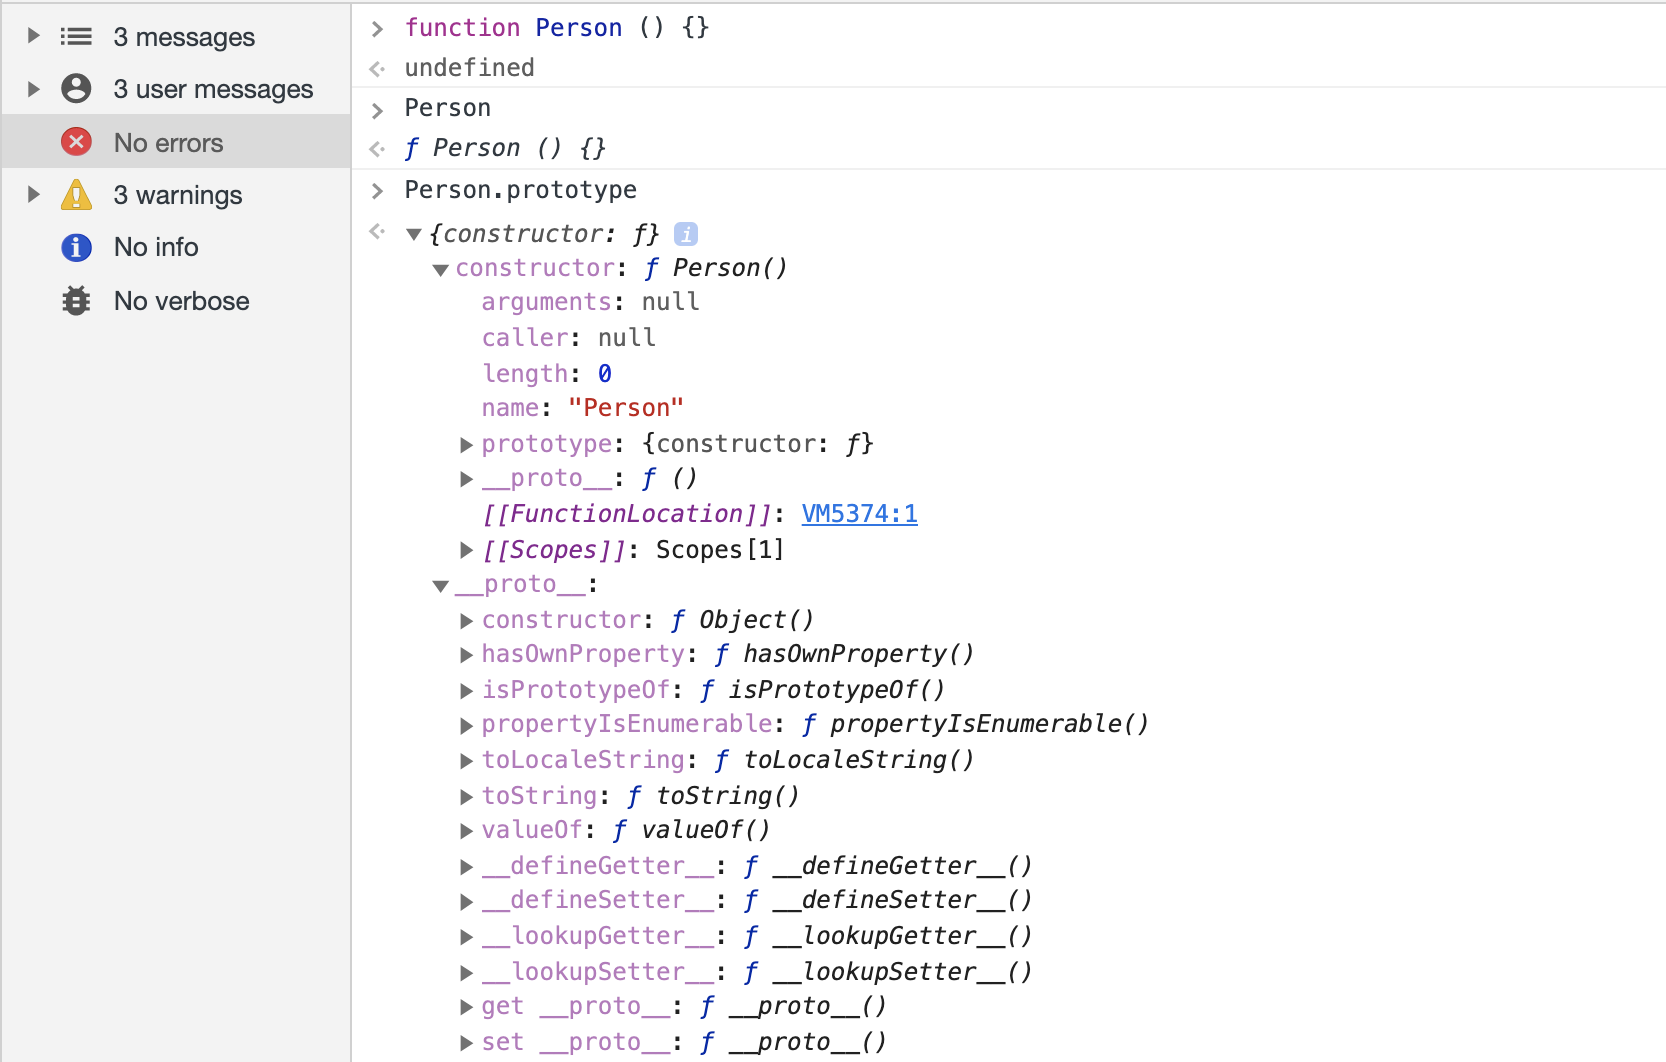Viewport: 1666px width, 1062px height.
Task: Expand the 3 user messages group
Action: click(x=33, y=89)
